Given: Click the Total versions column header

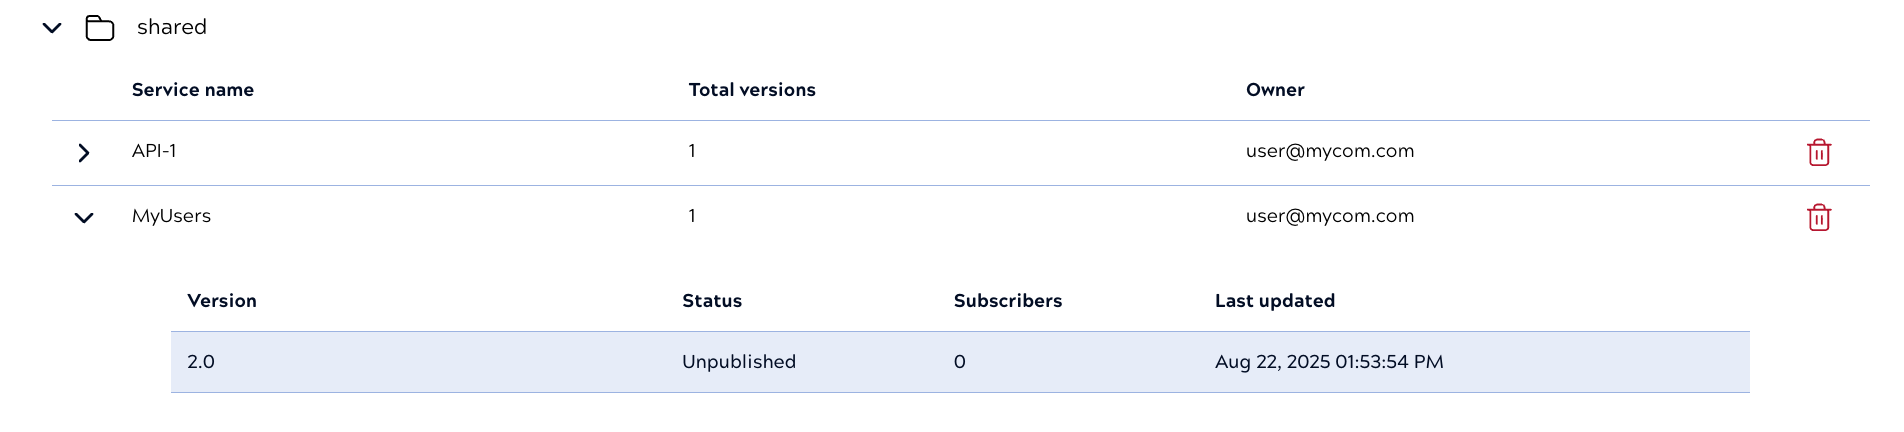Looking at the screenshot, I should tap(752, 90).
